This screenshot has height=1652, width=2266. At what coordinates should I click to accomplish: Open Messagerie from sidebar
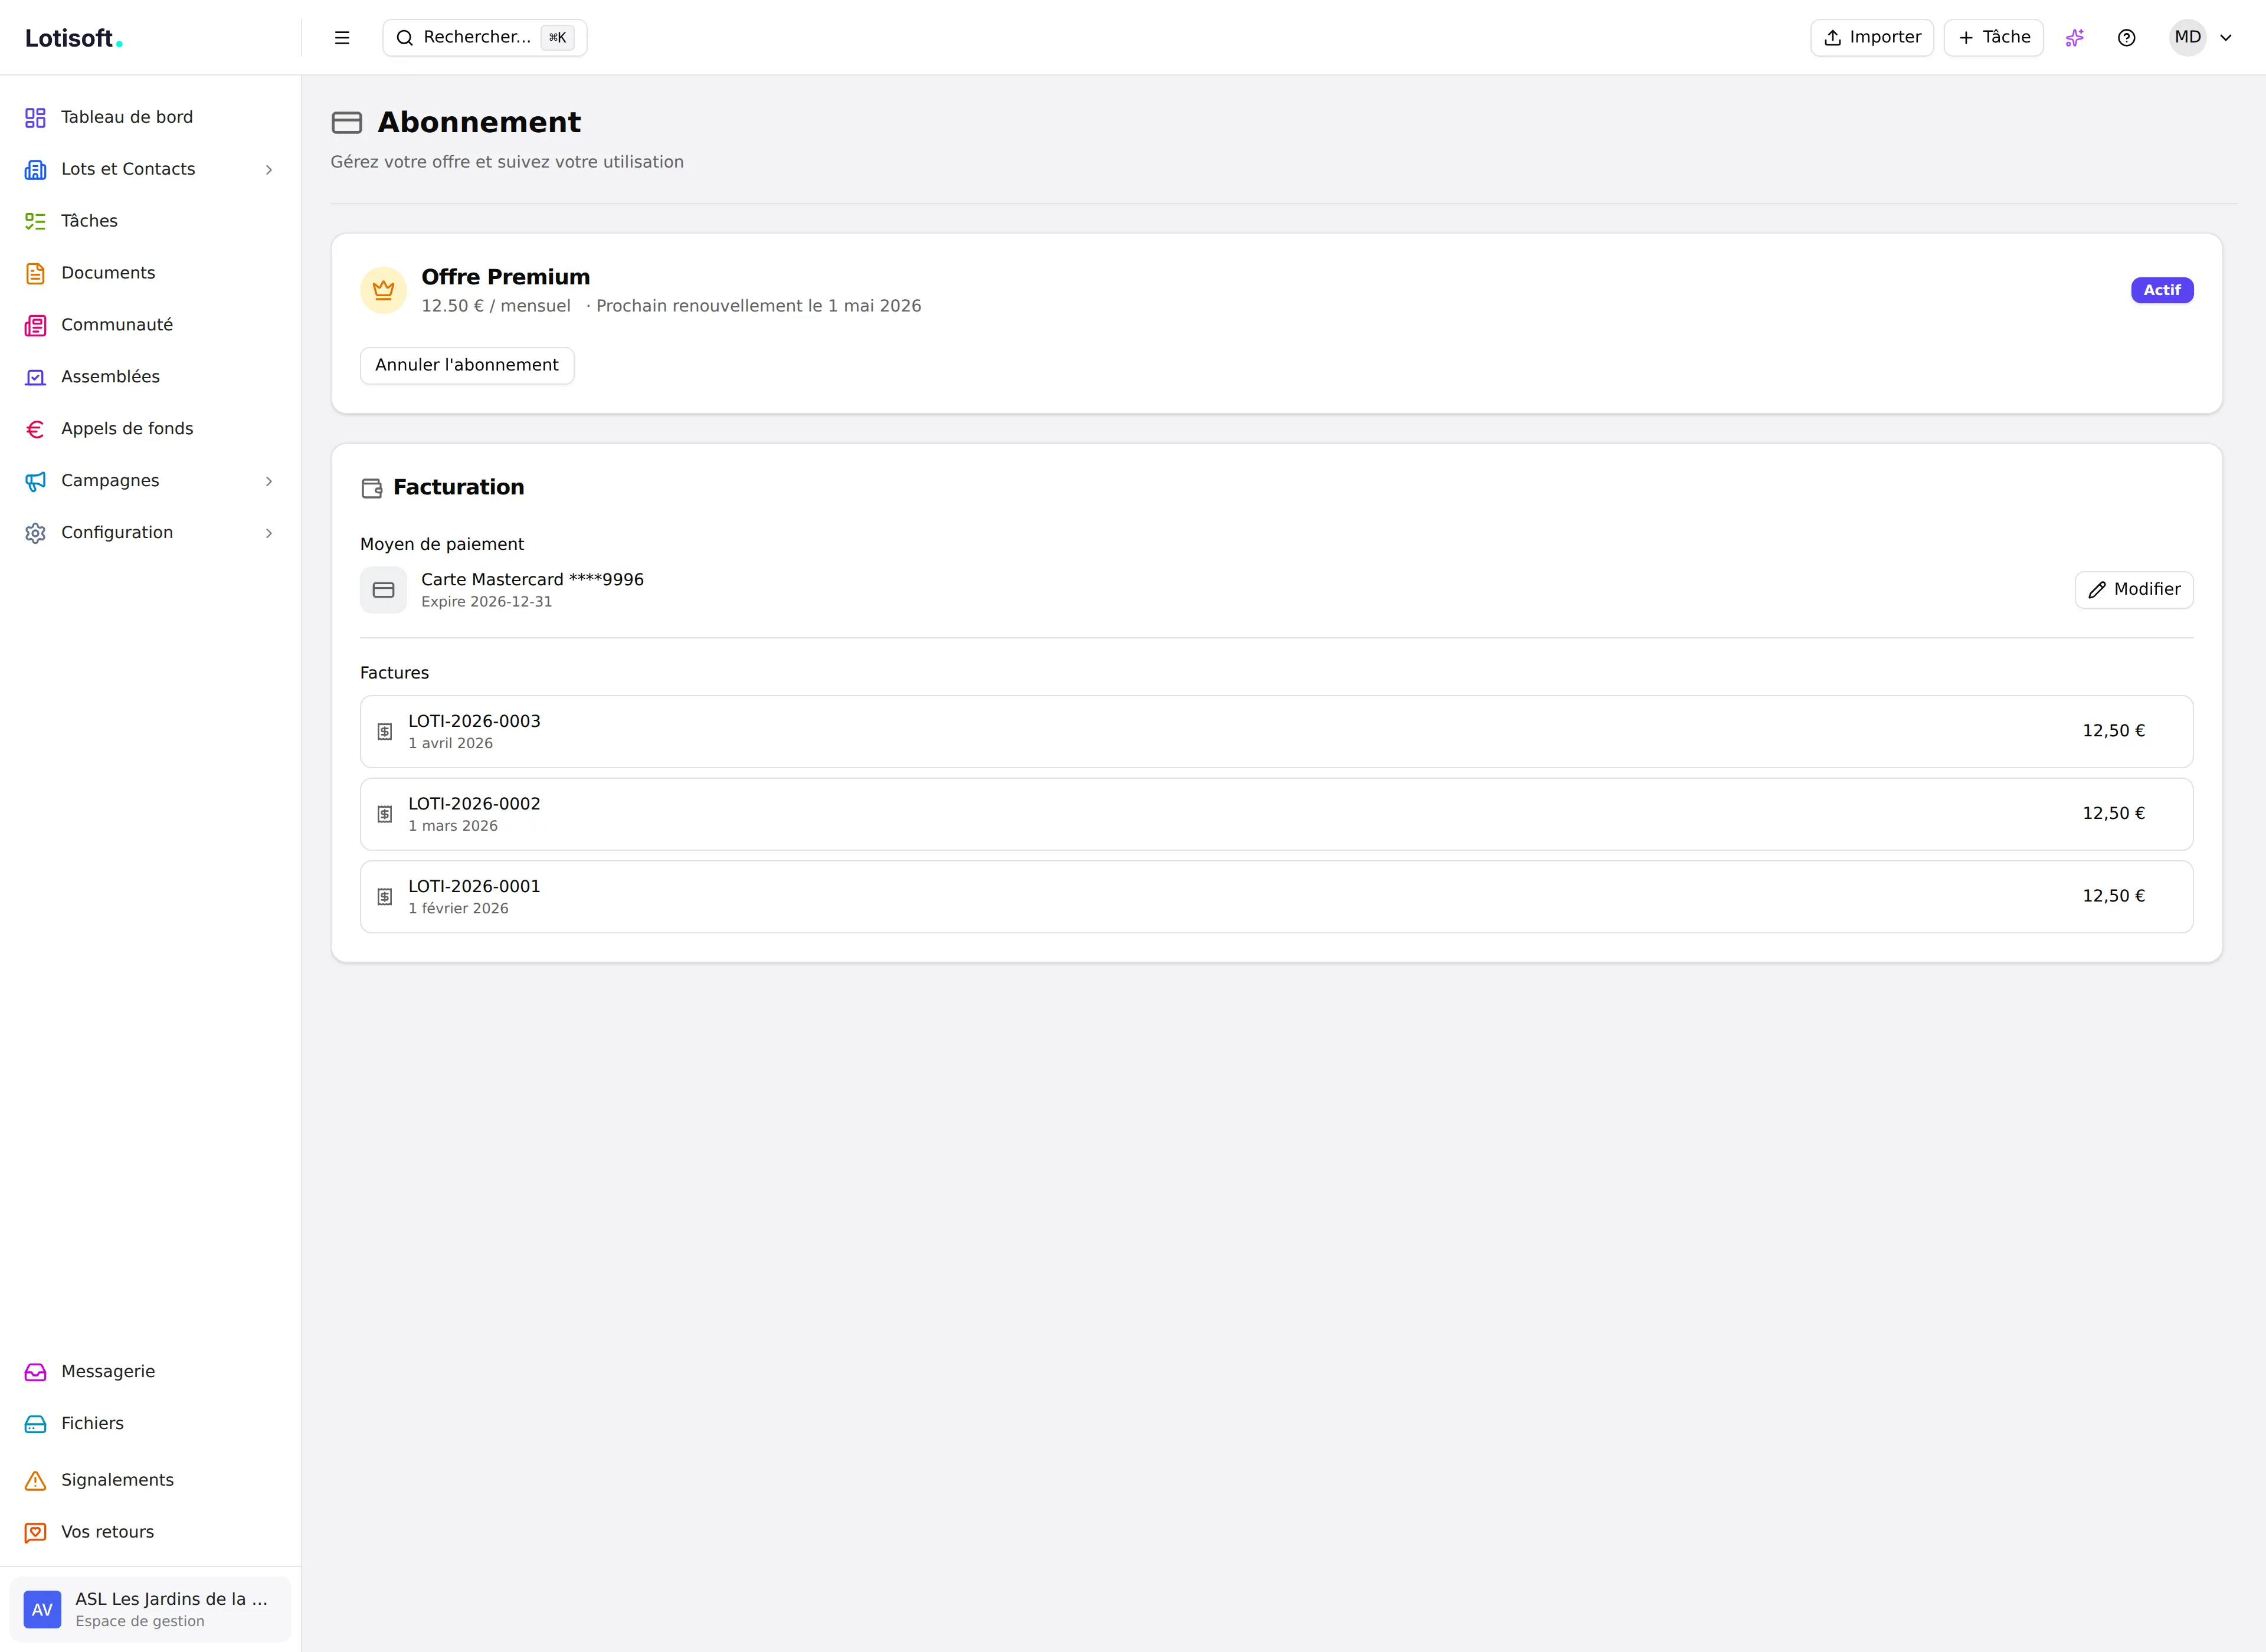[150, 1372]
